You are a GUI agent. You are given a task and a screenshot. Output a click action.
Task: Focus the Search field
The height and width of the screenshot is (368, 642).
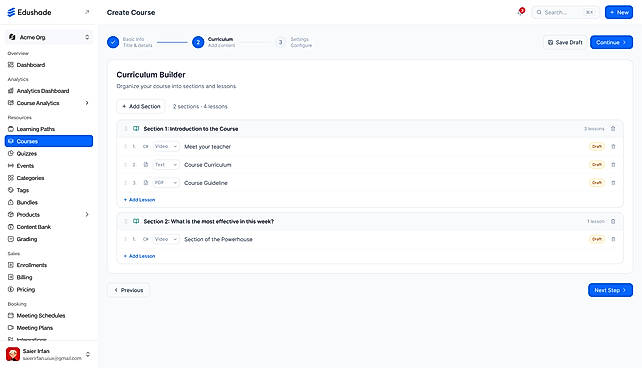(565, 12)
